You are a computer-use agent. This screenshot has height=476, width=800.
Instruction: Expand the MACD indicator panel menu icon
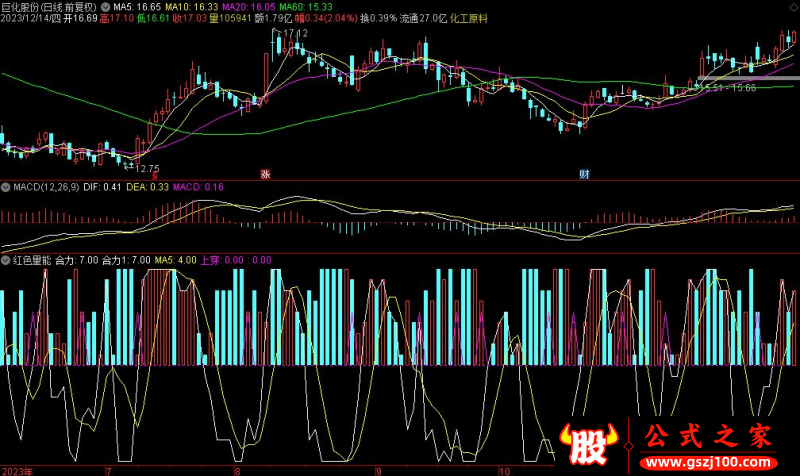(6, 187)
